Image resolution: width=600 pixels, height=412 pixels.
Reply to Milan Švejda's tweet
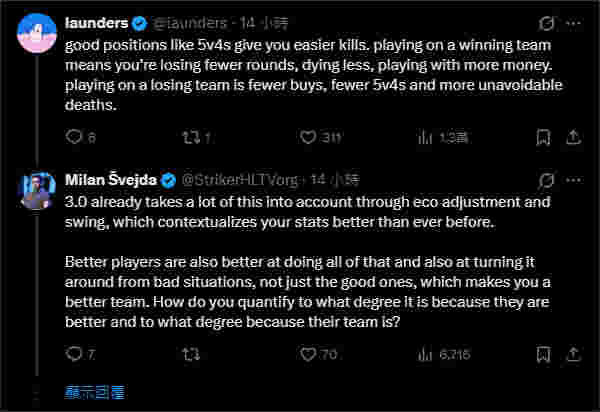click(x=73, y=353)
